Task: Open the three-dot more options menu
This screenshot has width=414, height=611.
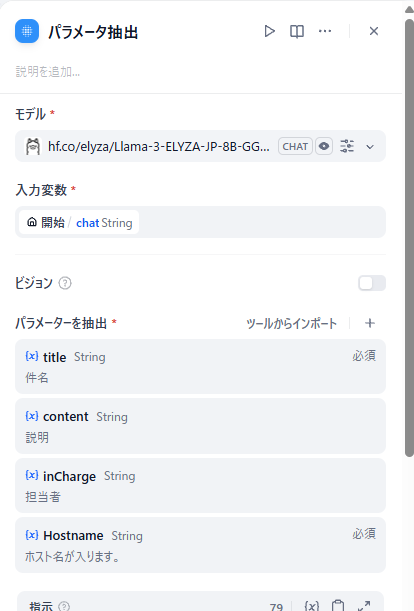Action: click(325, 31)
